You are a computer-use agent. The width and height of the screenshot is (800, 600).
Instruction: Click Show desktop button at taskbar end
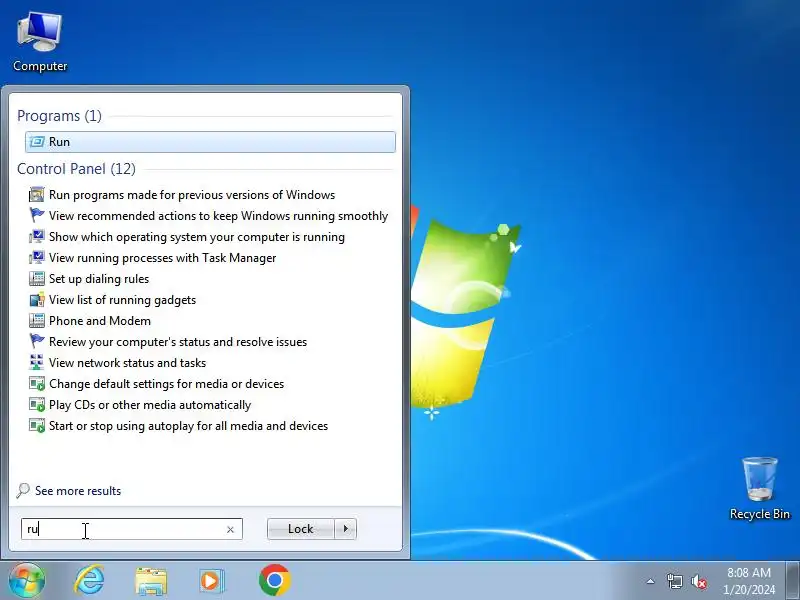[793, 581]
